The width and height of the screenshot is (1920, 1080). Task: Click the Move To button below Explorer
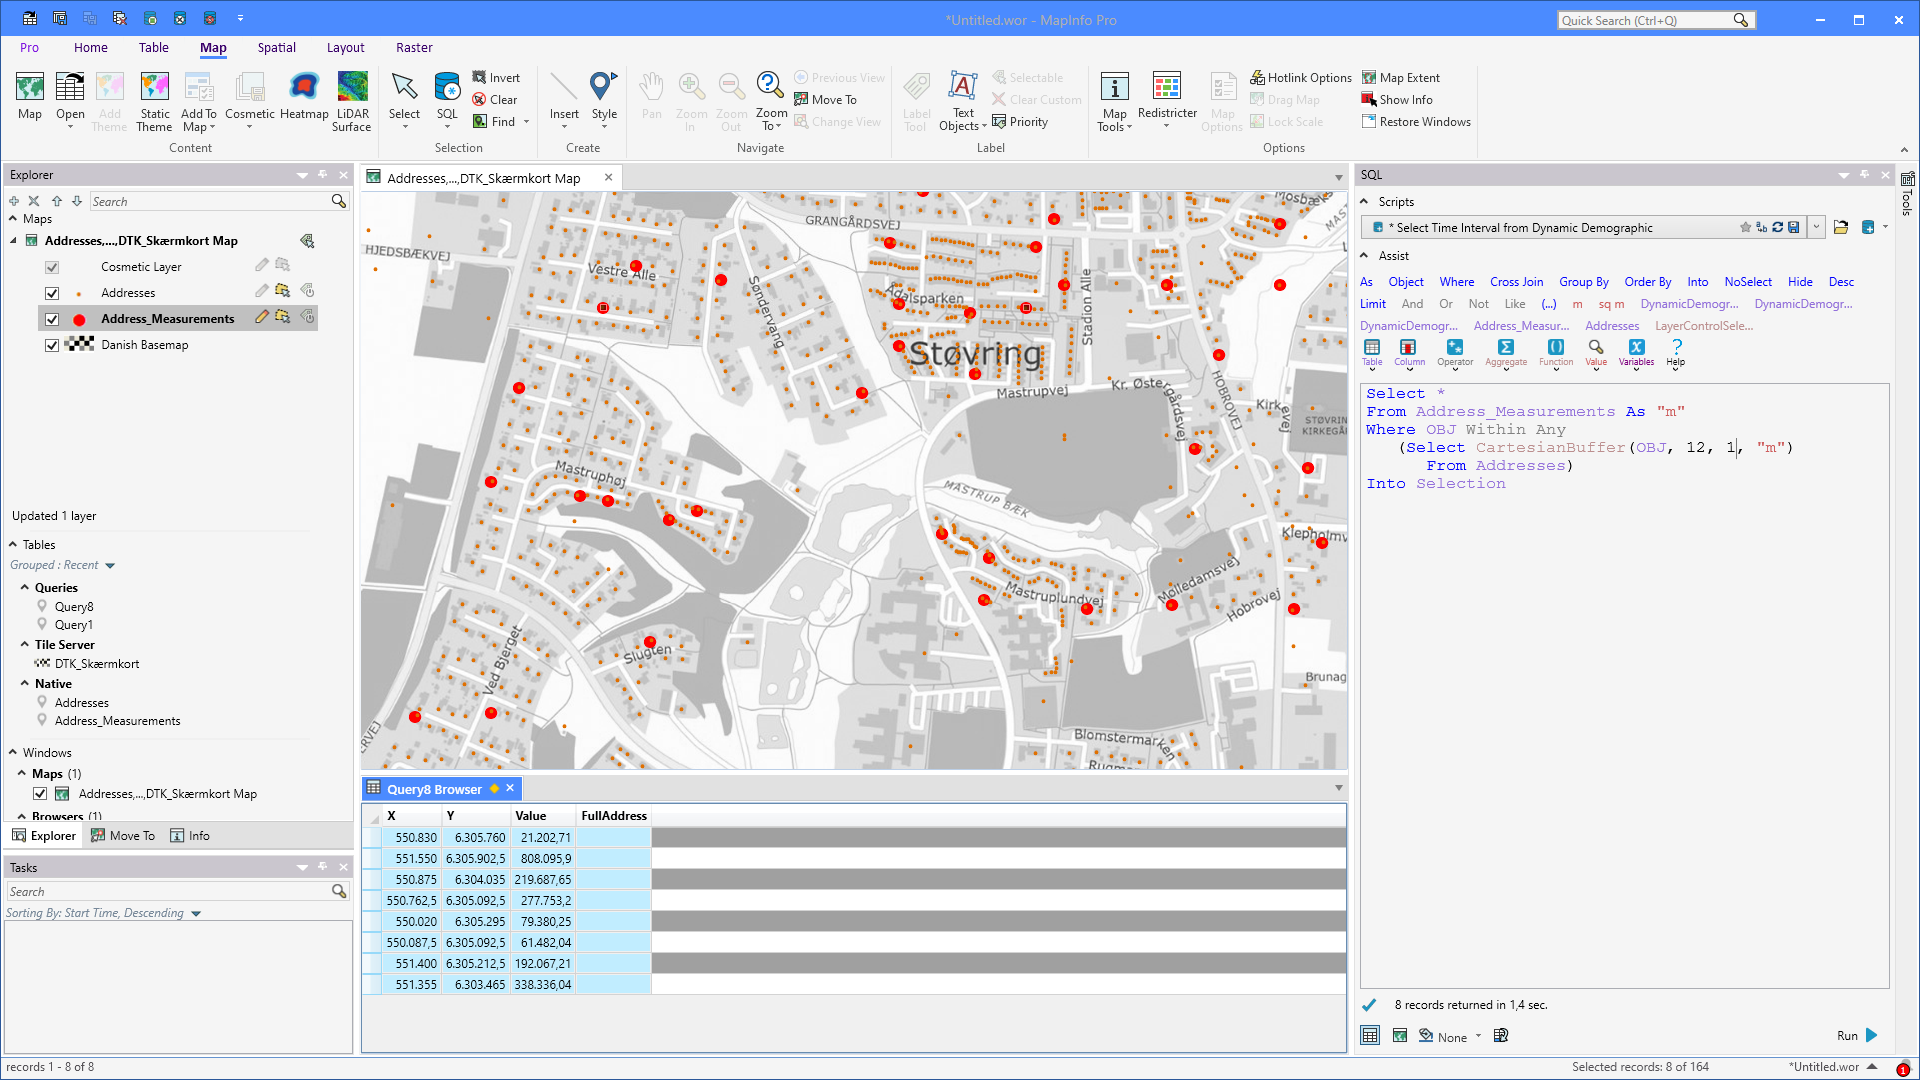point(122,836)
